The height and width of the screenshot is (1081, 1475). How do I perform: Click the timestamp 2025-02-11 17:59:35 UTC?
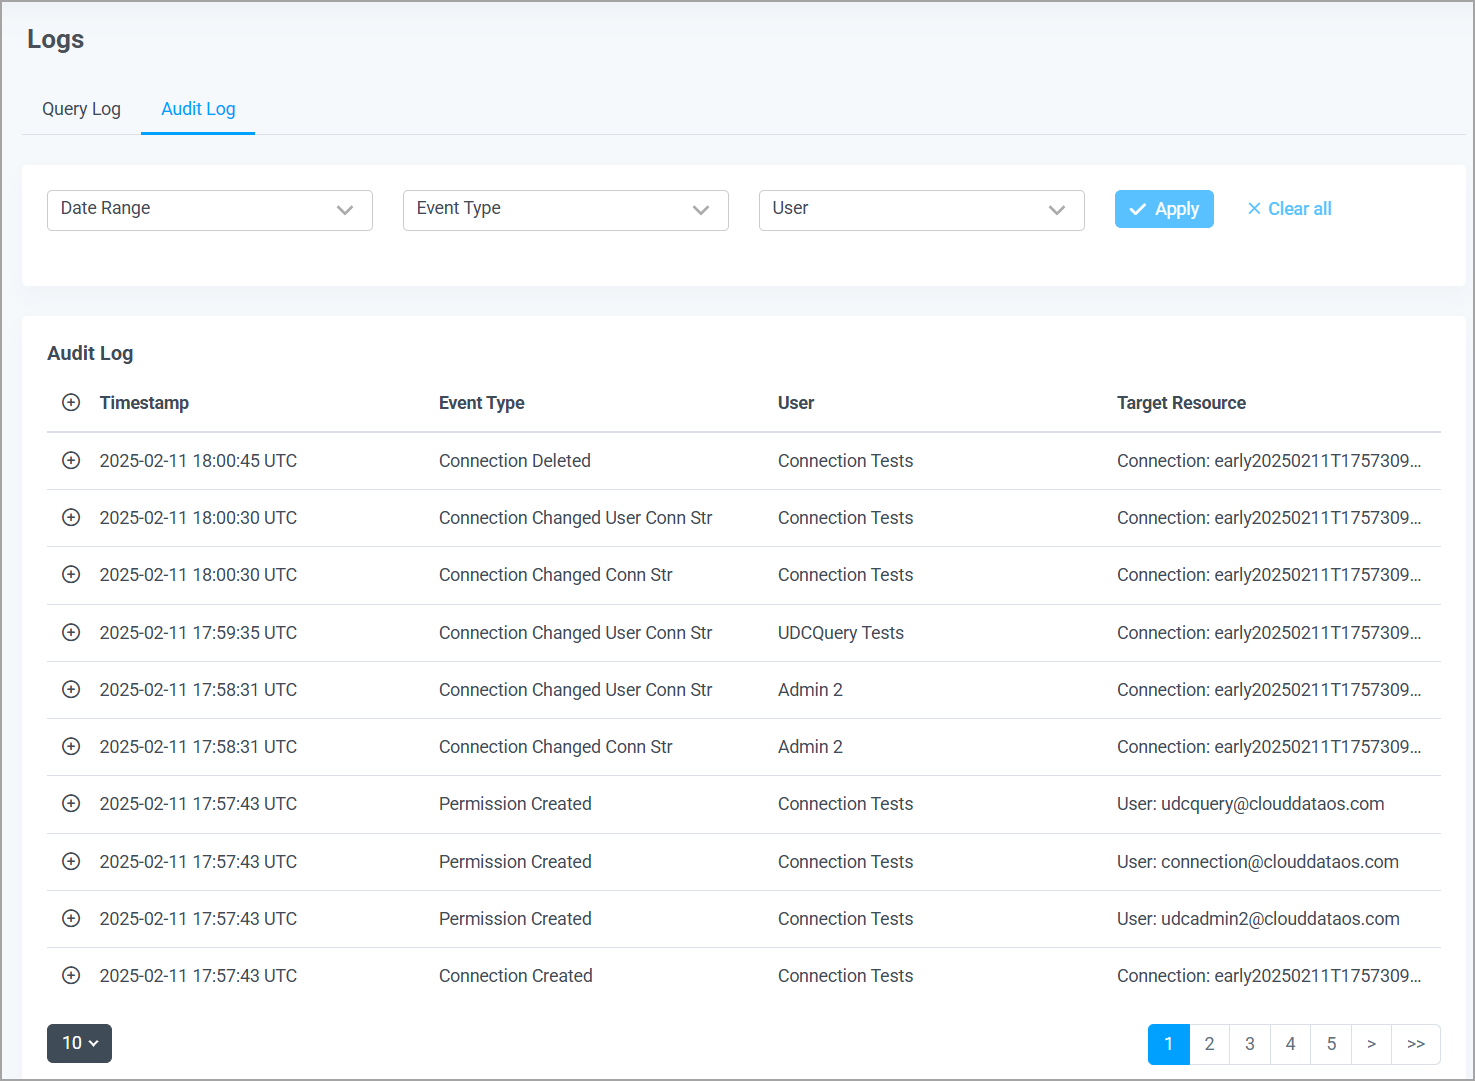click(x=198, y=633)
